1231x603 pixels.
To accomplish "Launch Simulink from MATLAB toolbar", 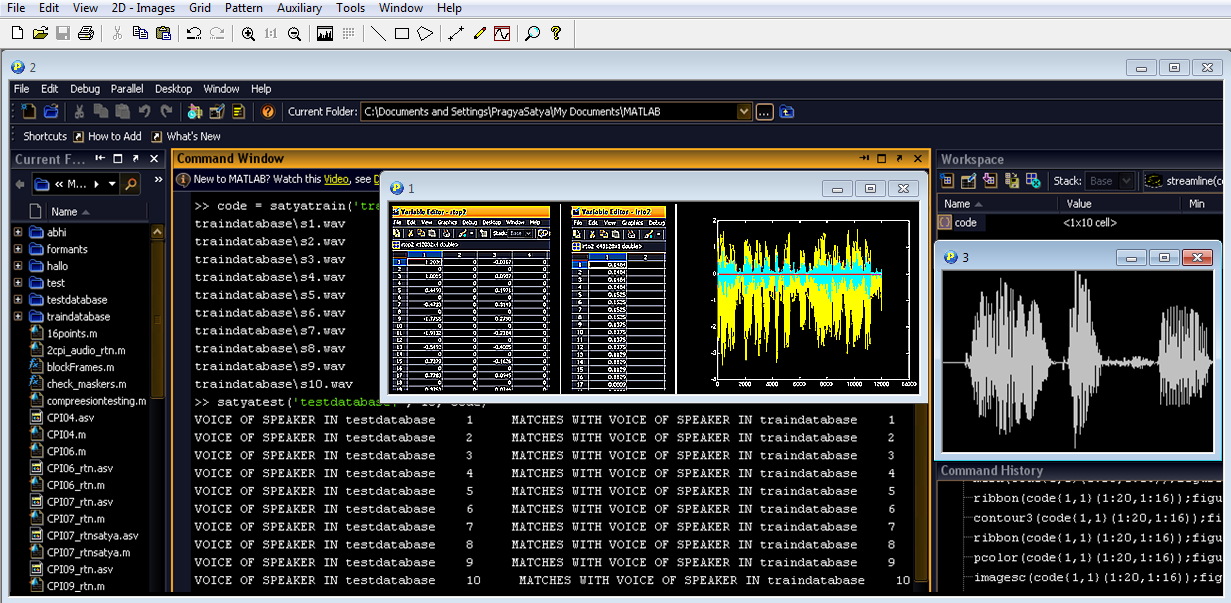I will coord(195,111).
